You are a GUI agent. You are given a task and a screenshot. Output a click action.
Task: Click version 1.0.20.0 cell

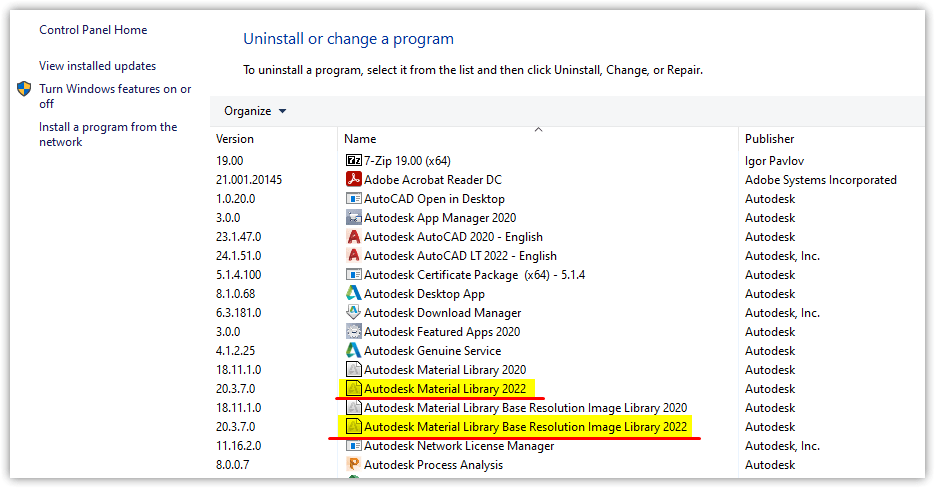point(236,199)
